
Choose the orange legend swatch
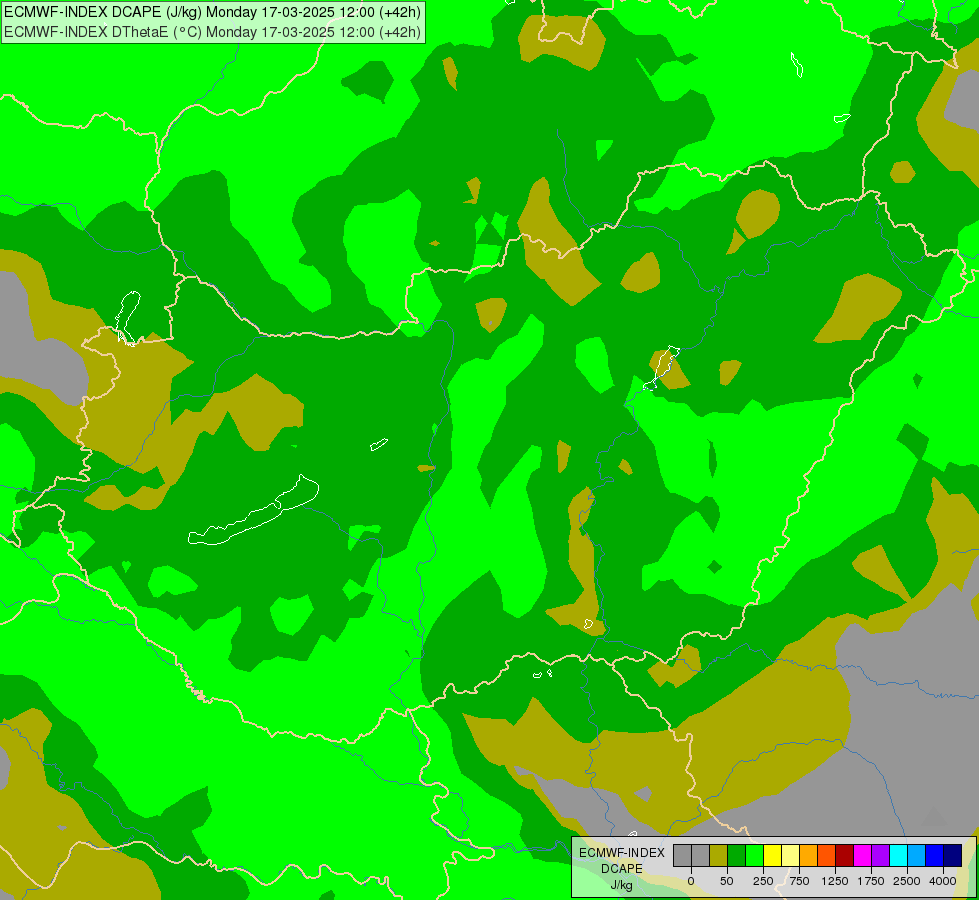point(809,856)
